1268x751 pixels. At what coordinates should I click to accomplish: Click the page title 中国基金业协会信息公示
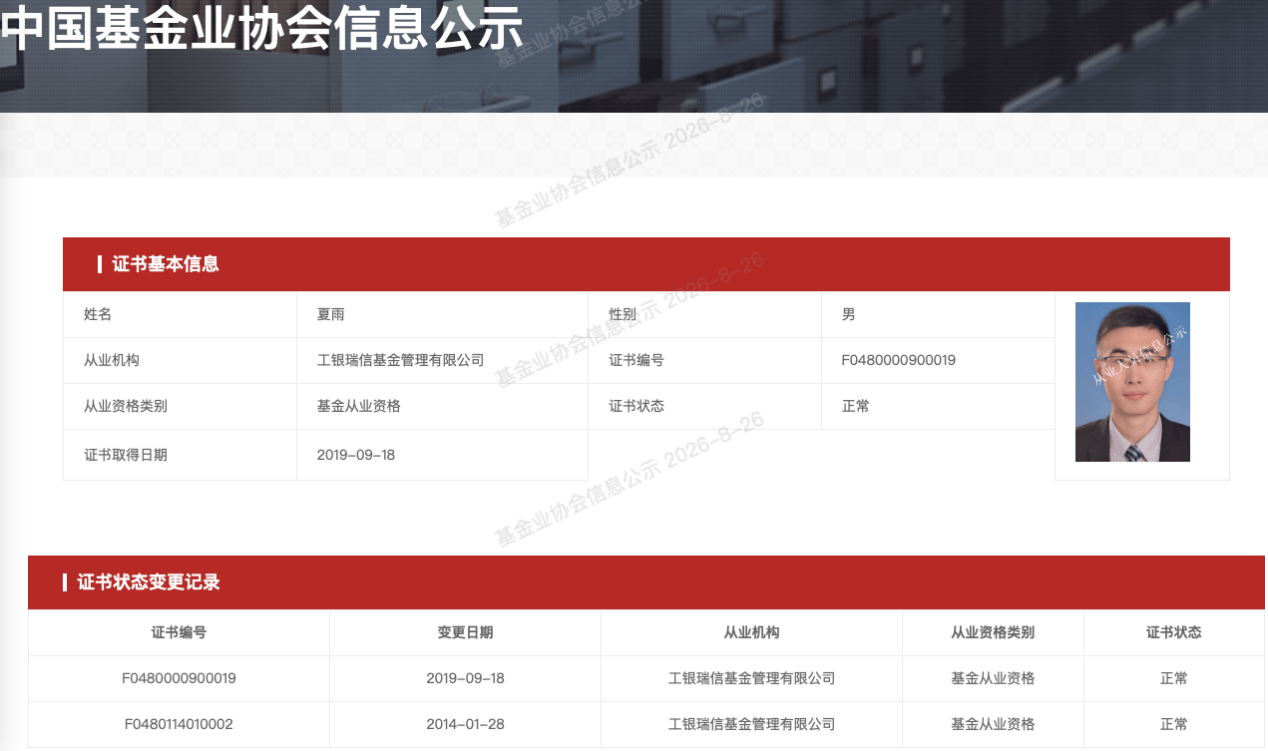pyautogui.click(x=262, y=28)
